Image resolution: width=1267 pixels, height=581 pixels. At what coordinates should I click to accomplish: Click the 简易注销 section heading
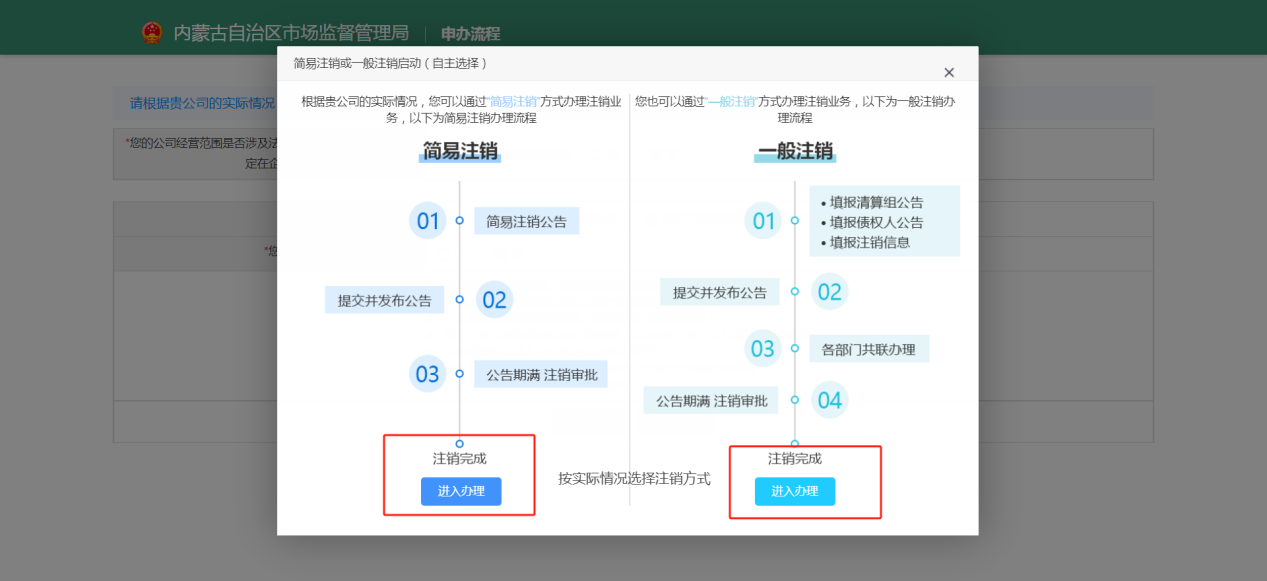click(460, 152)
